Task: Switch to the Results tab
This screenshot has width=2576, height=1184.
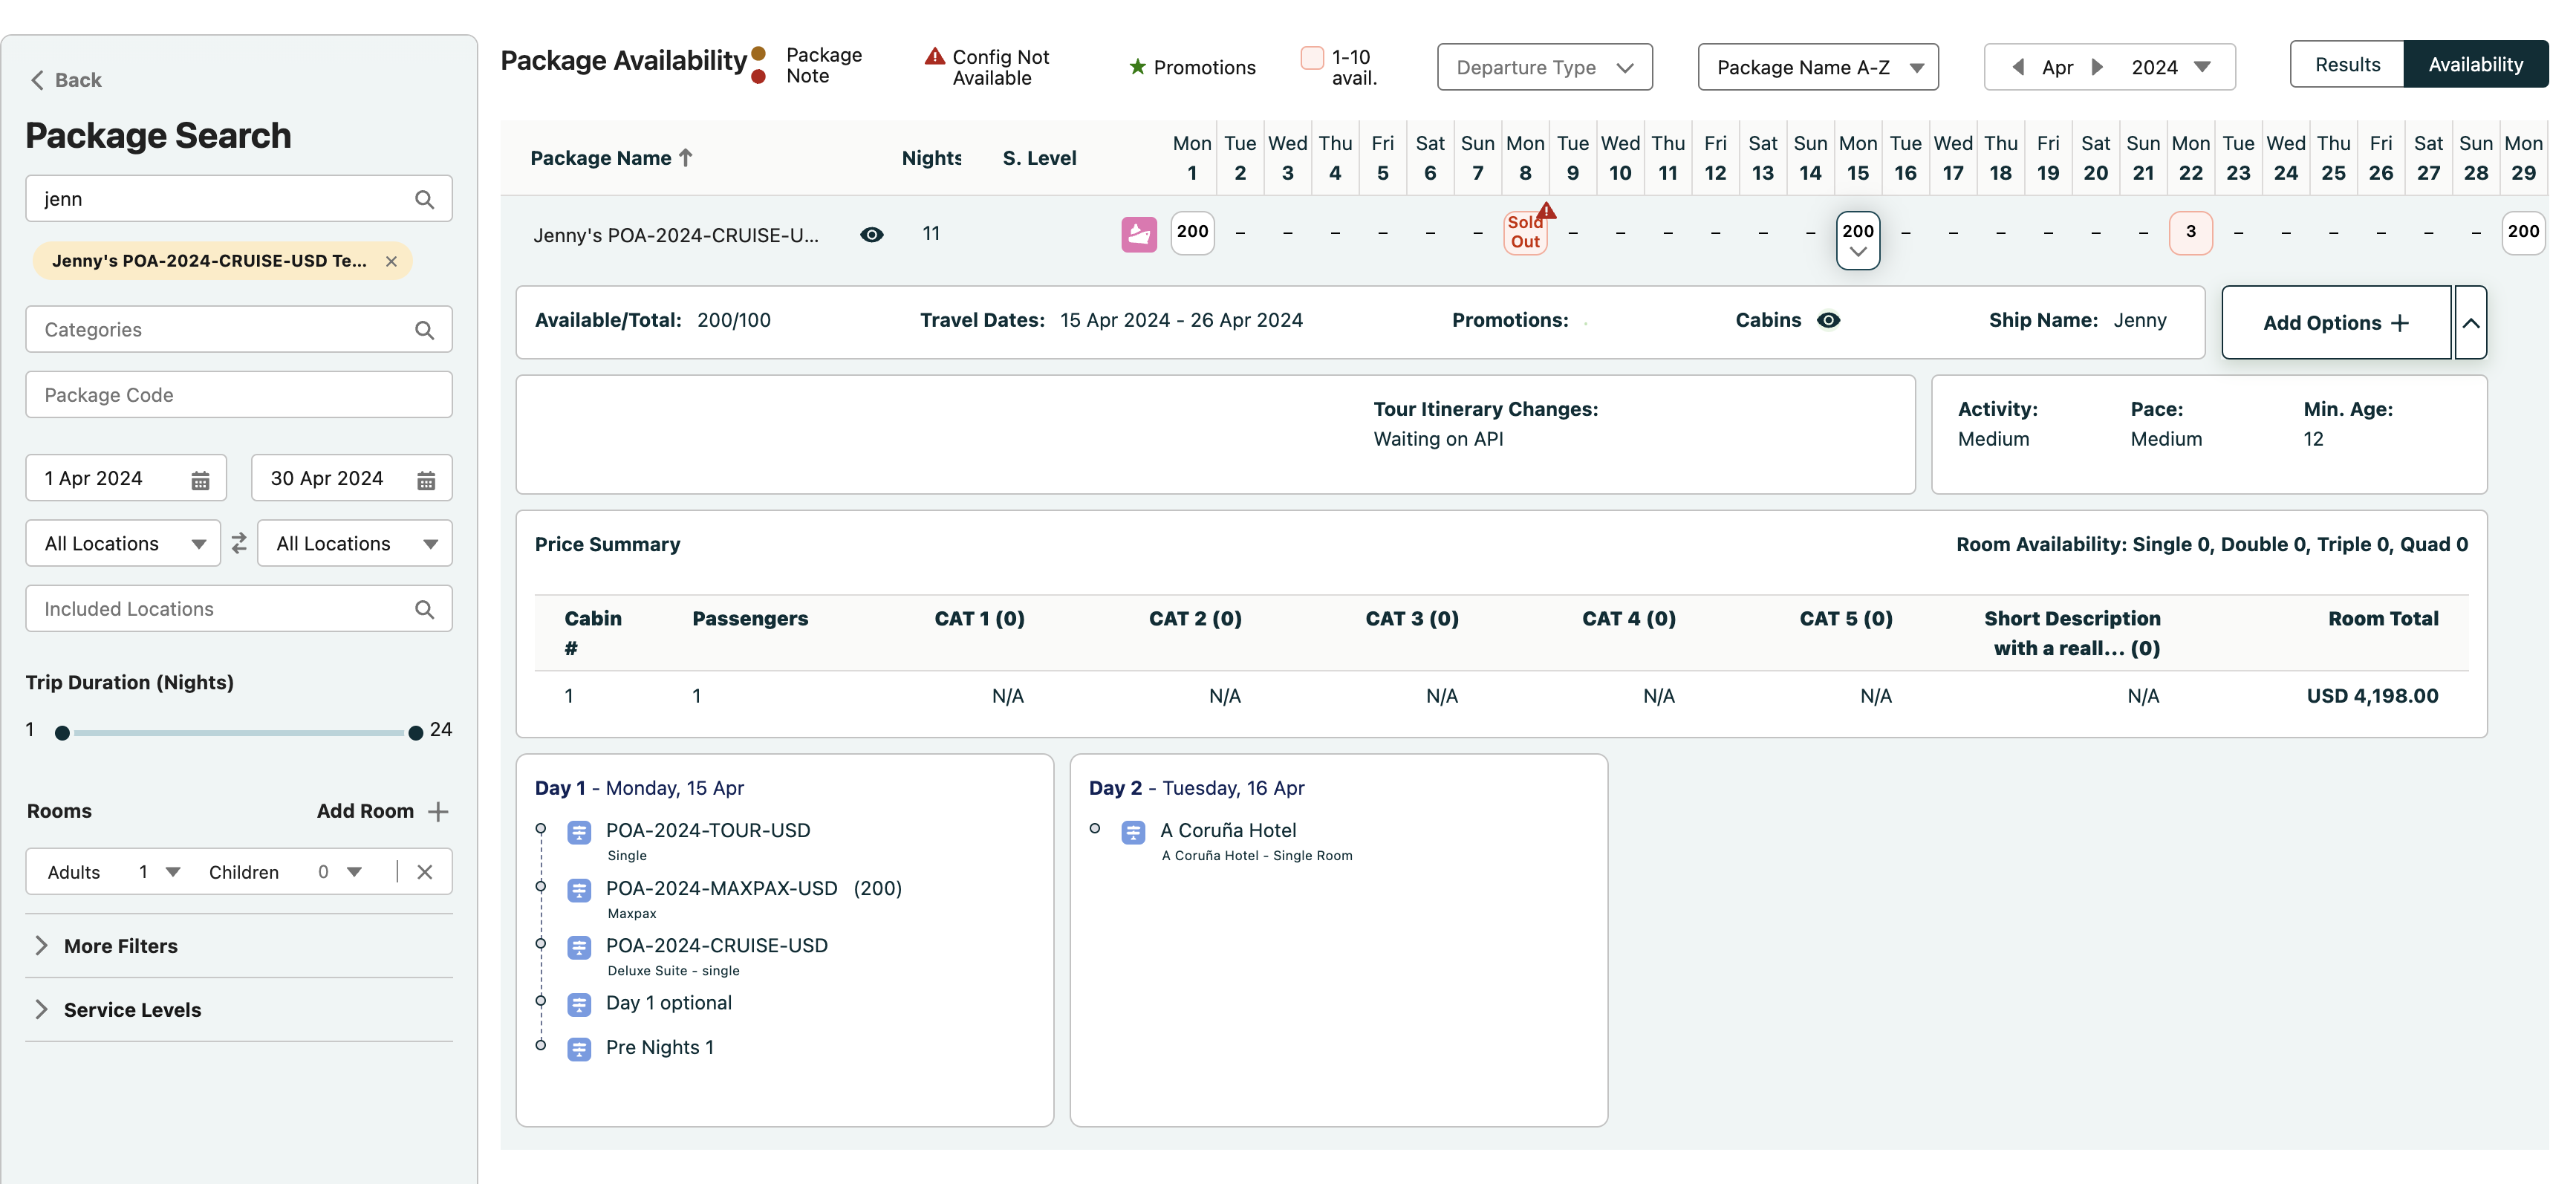Action: click(x=2347, y=64)
